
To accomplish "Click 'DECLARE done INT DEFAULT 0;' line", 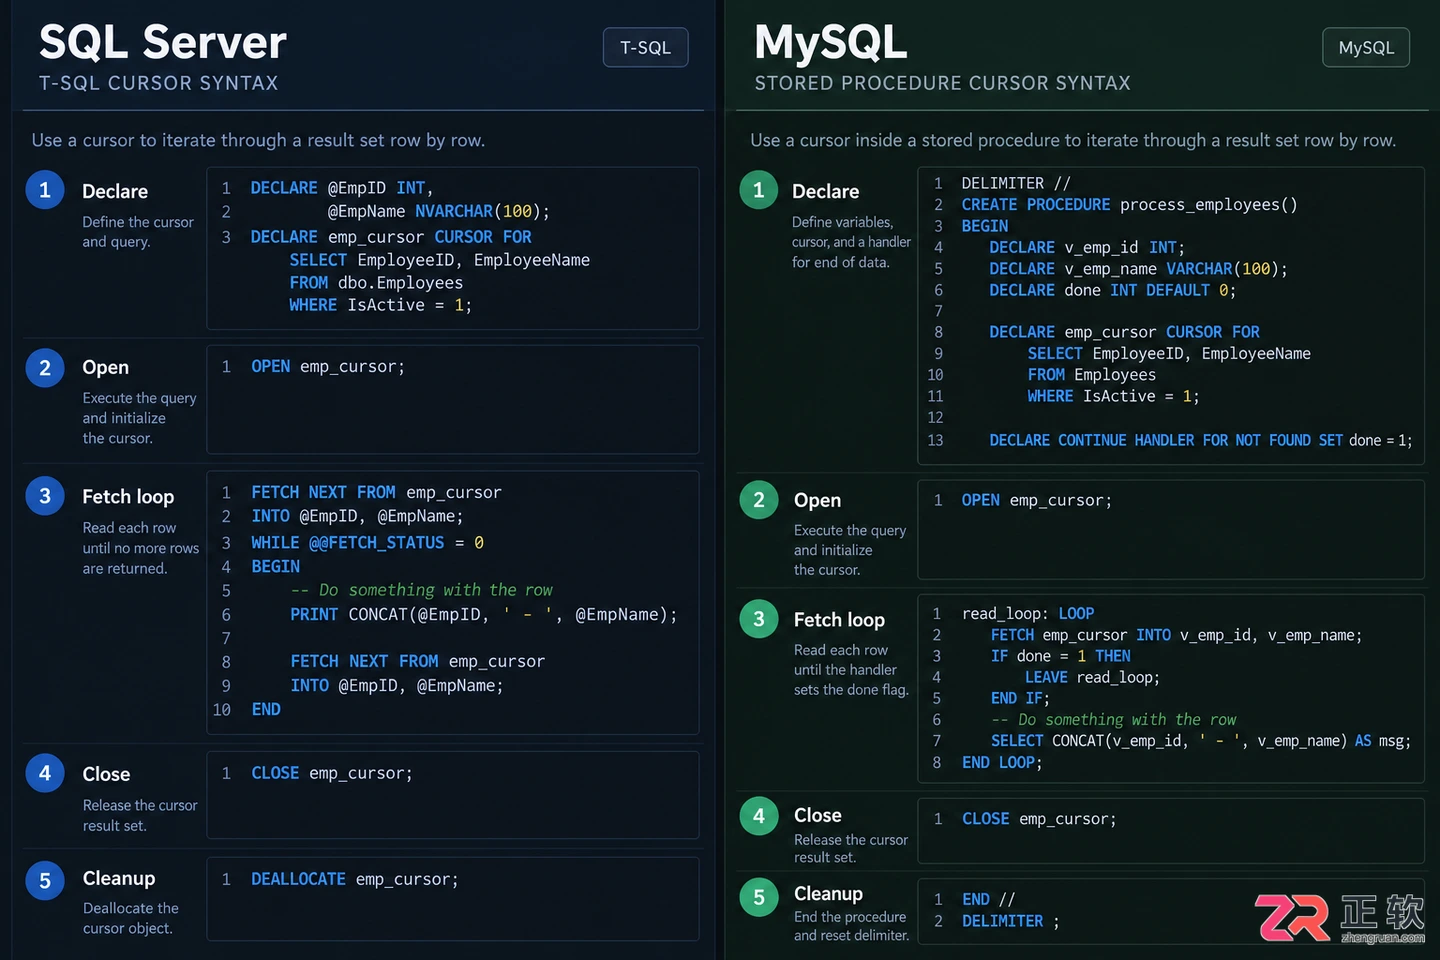I will (x=1113, y=290).
